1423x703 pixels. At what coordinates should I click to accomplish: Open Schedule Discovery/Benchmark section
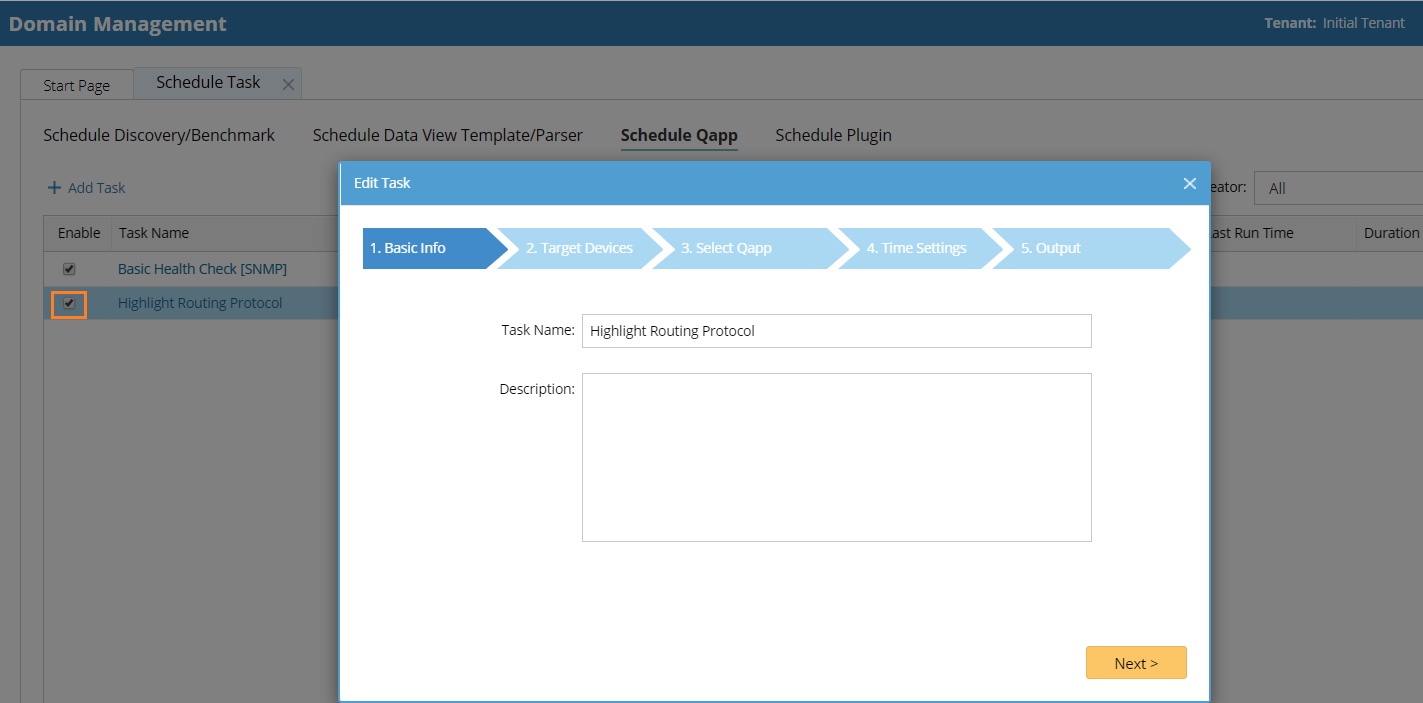[x=159, y=135]
